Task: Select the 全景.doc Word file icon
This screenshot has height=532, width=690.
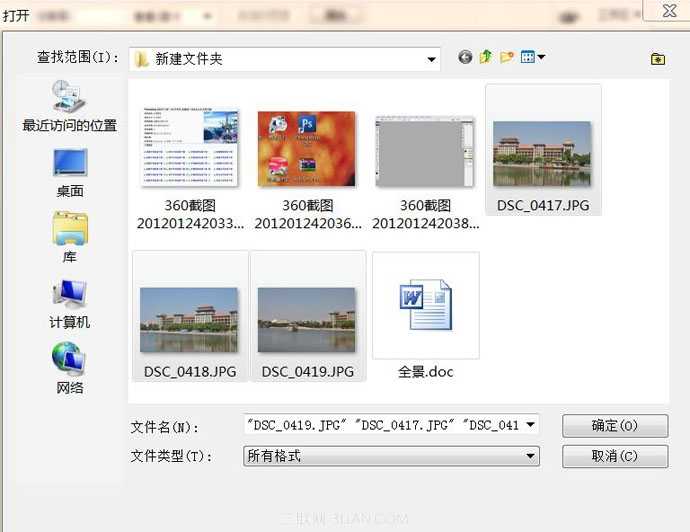Action: 426,305
